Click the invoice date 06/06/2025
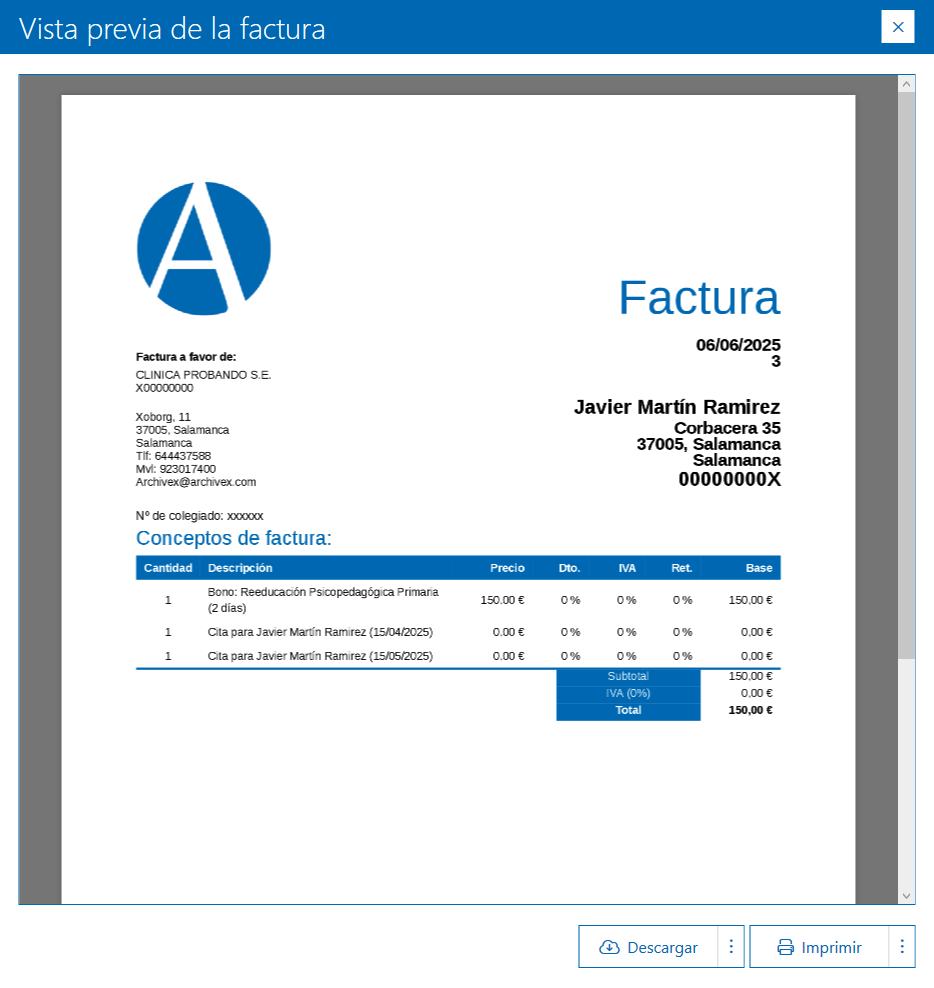The width and height of the screenshot is (934, 988). (736, 344)
